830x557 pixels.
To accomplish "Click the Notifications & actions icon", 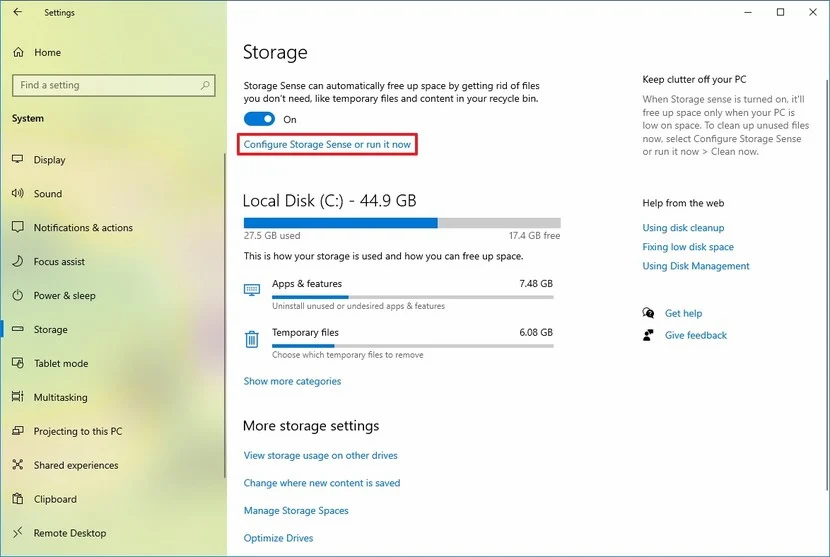I will pos(18,227).
